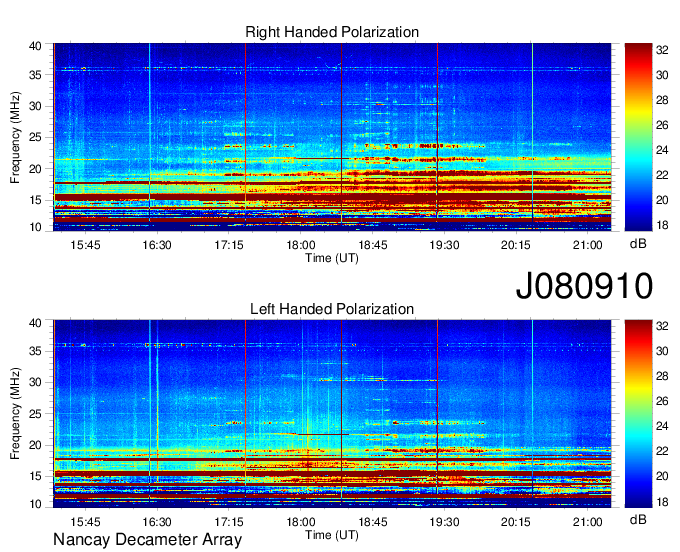This screenshot has height=552, width=680.
Task: Click the bottom colorbar's dB unit label
Action: (638, 520)
